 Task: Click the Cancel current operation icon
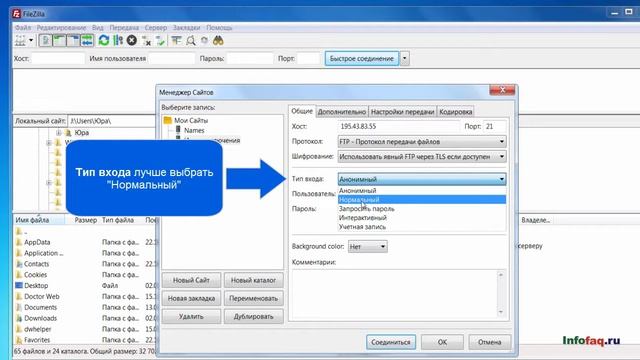point(131,40)
